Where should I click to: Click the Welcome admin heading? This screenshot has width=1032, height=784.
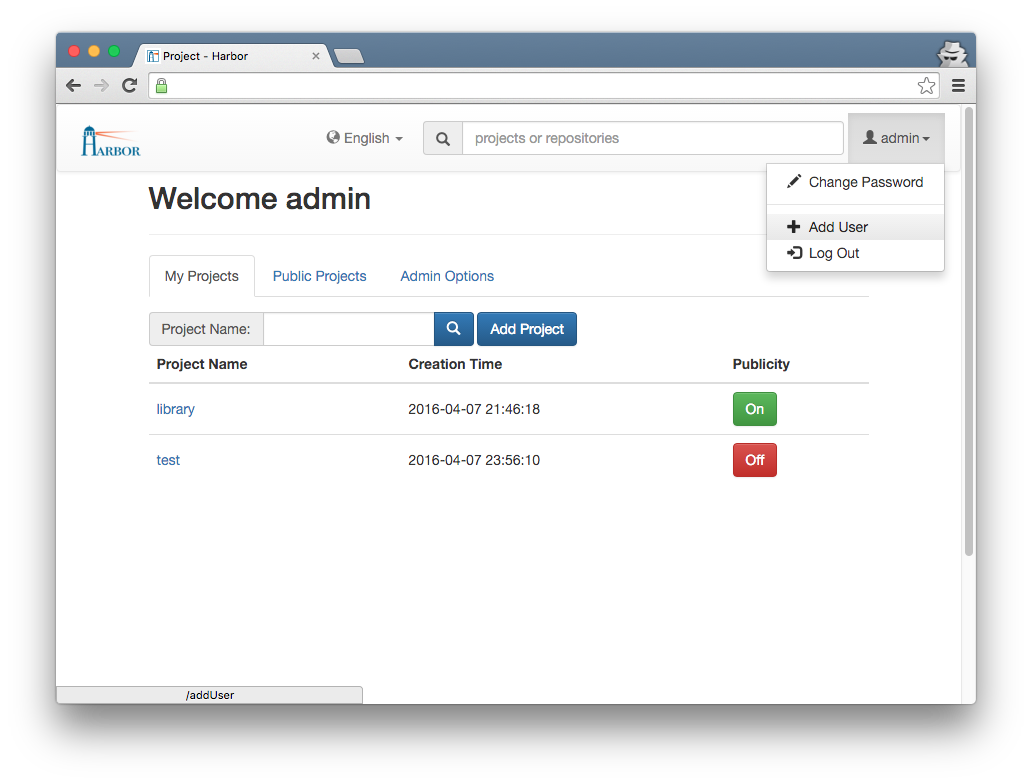tap(259, 199)
